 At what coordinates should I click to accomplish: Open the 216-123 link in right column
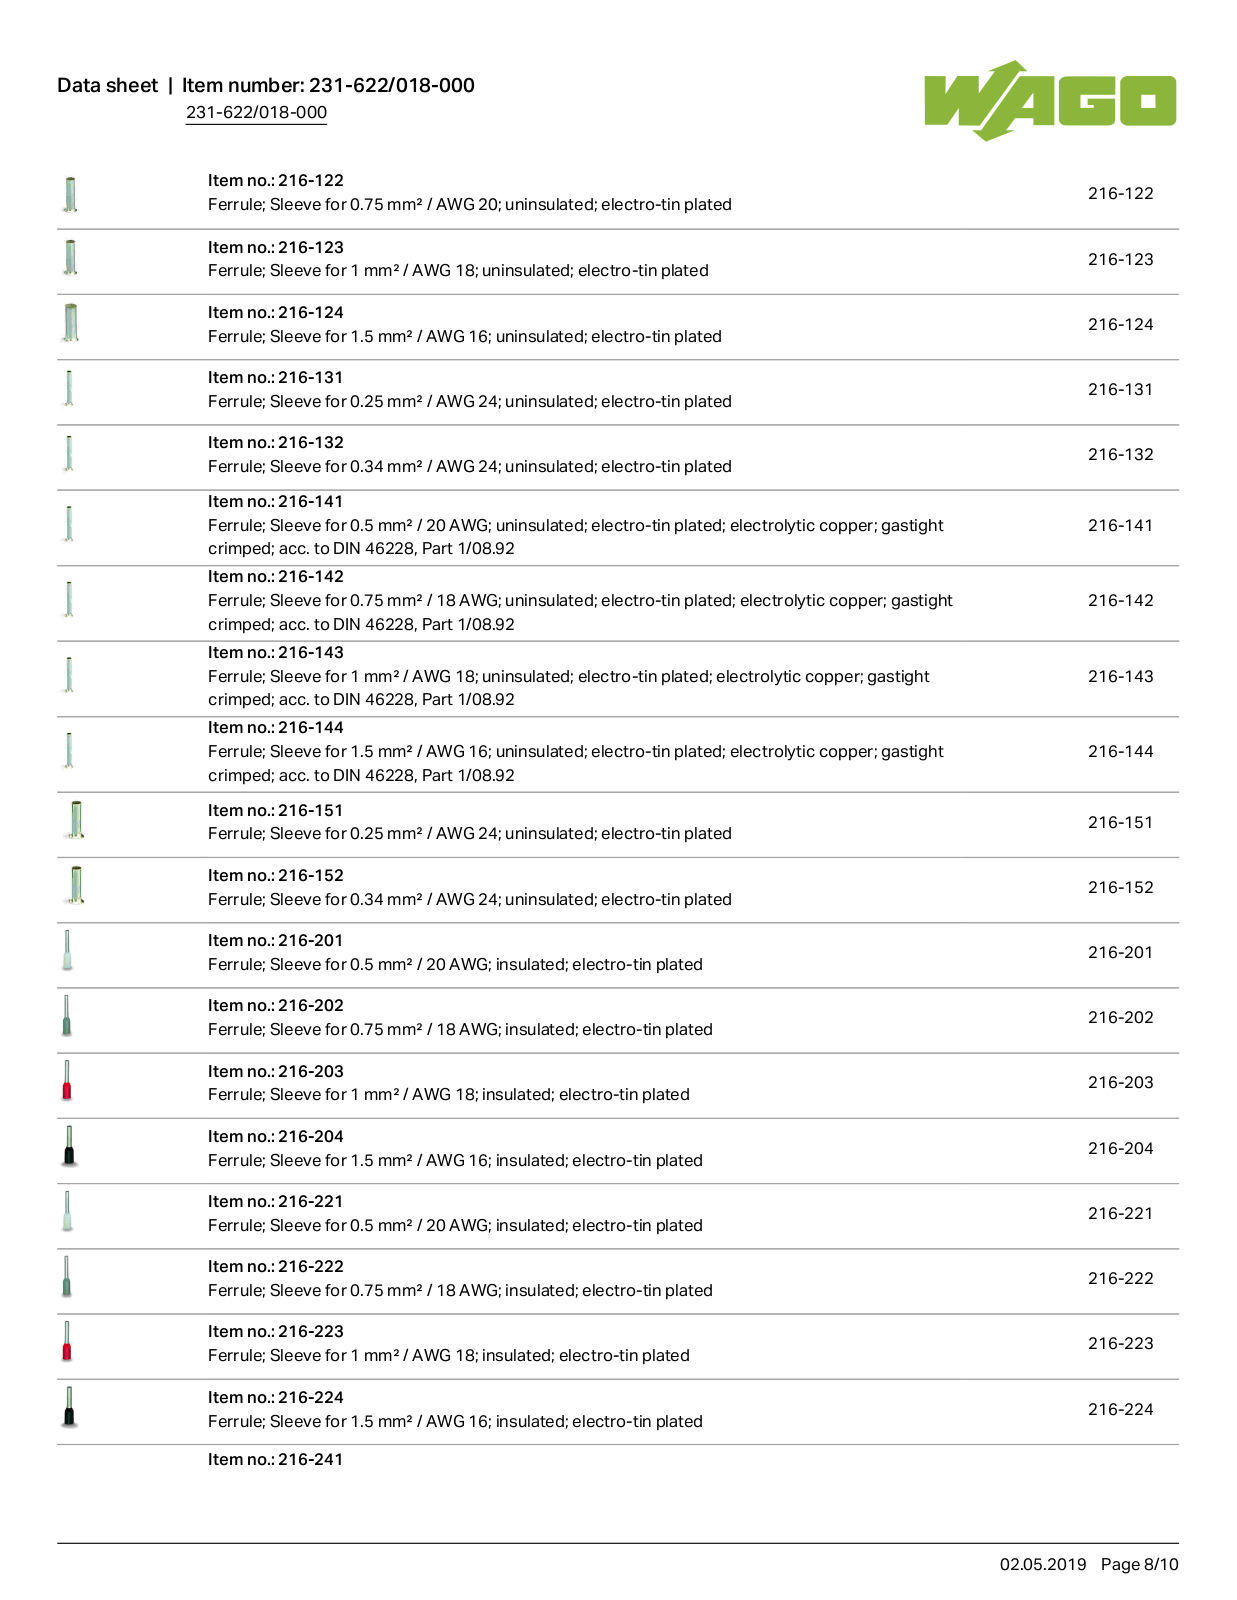(1120, 259)
